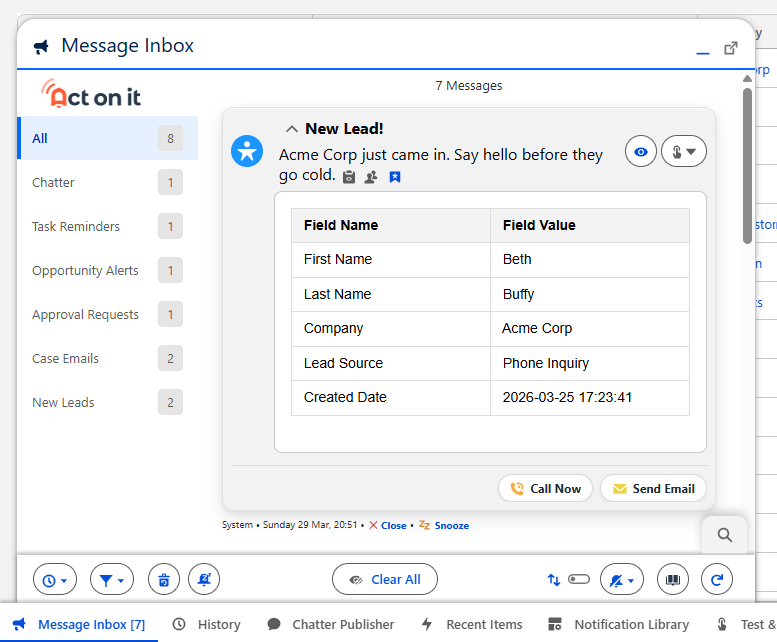Image resolution: width=777 pixels, height=642 pixels.
Task: Click the Clear All button
Action: point(385,580)
